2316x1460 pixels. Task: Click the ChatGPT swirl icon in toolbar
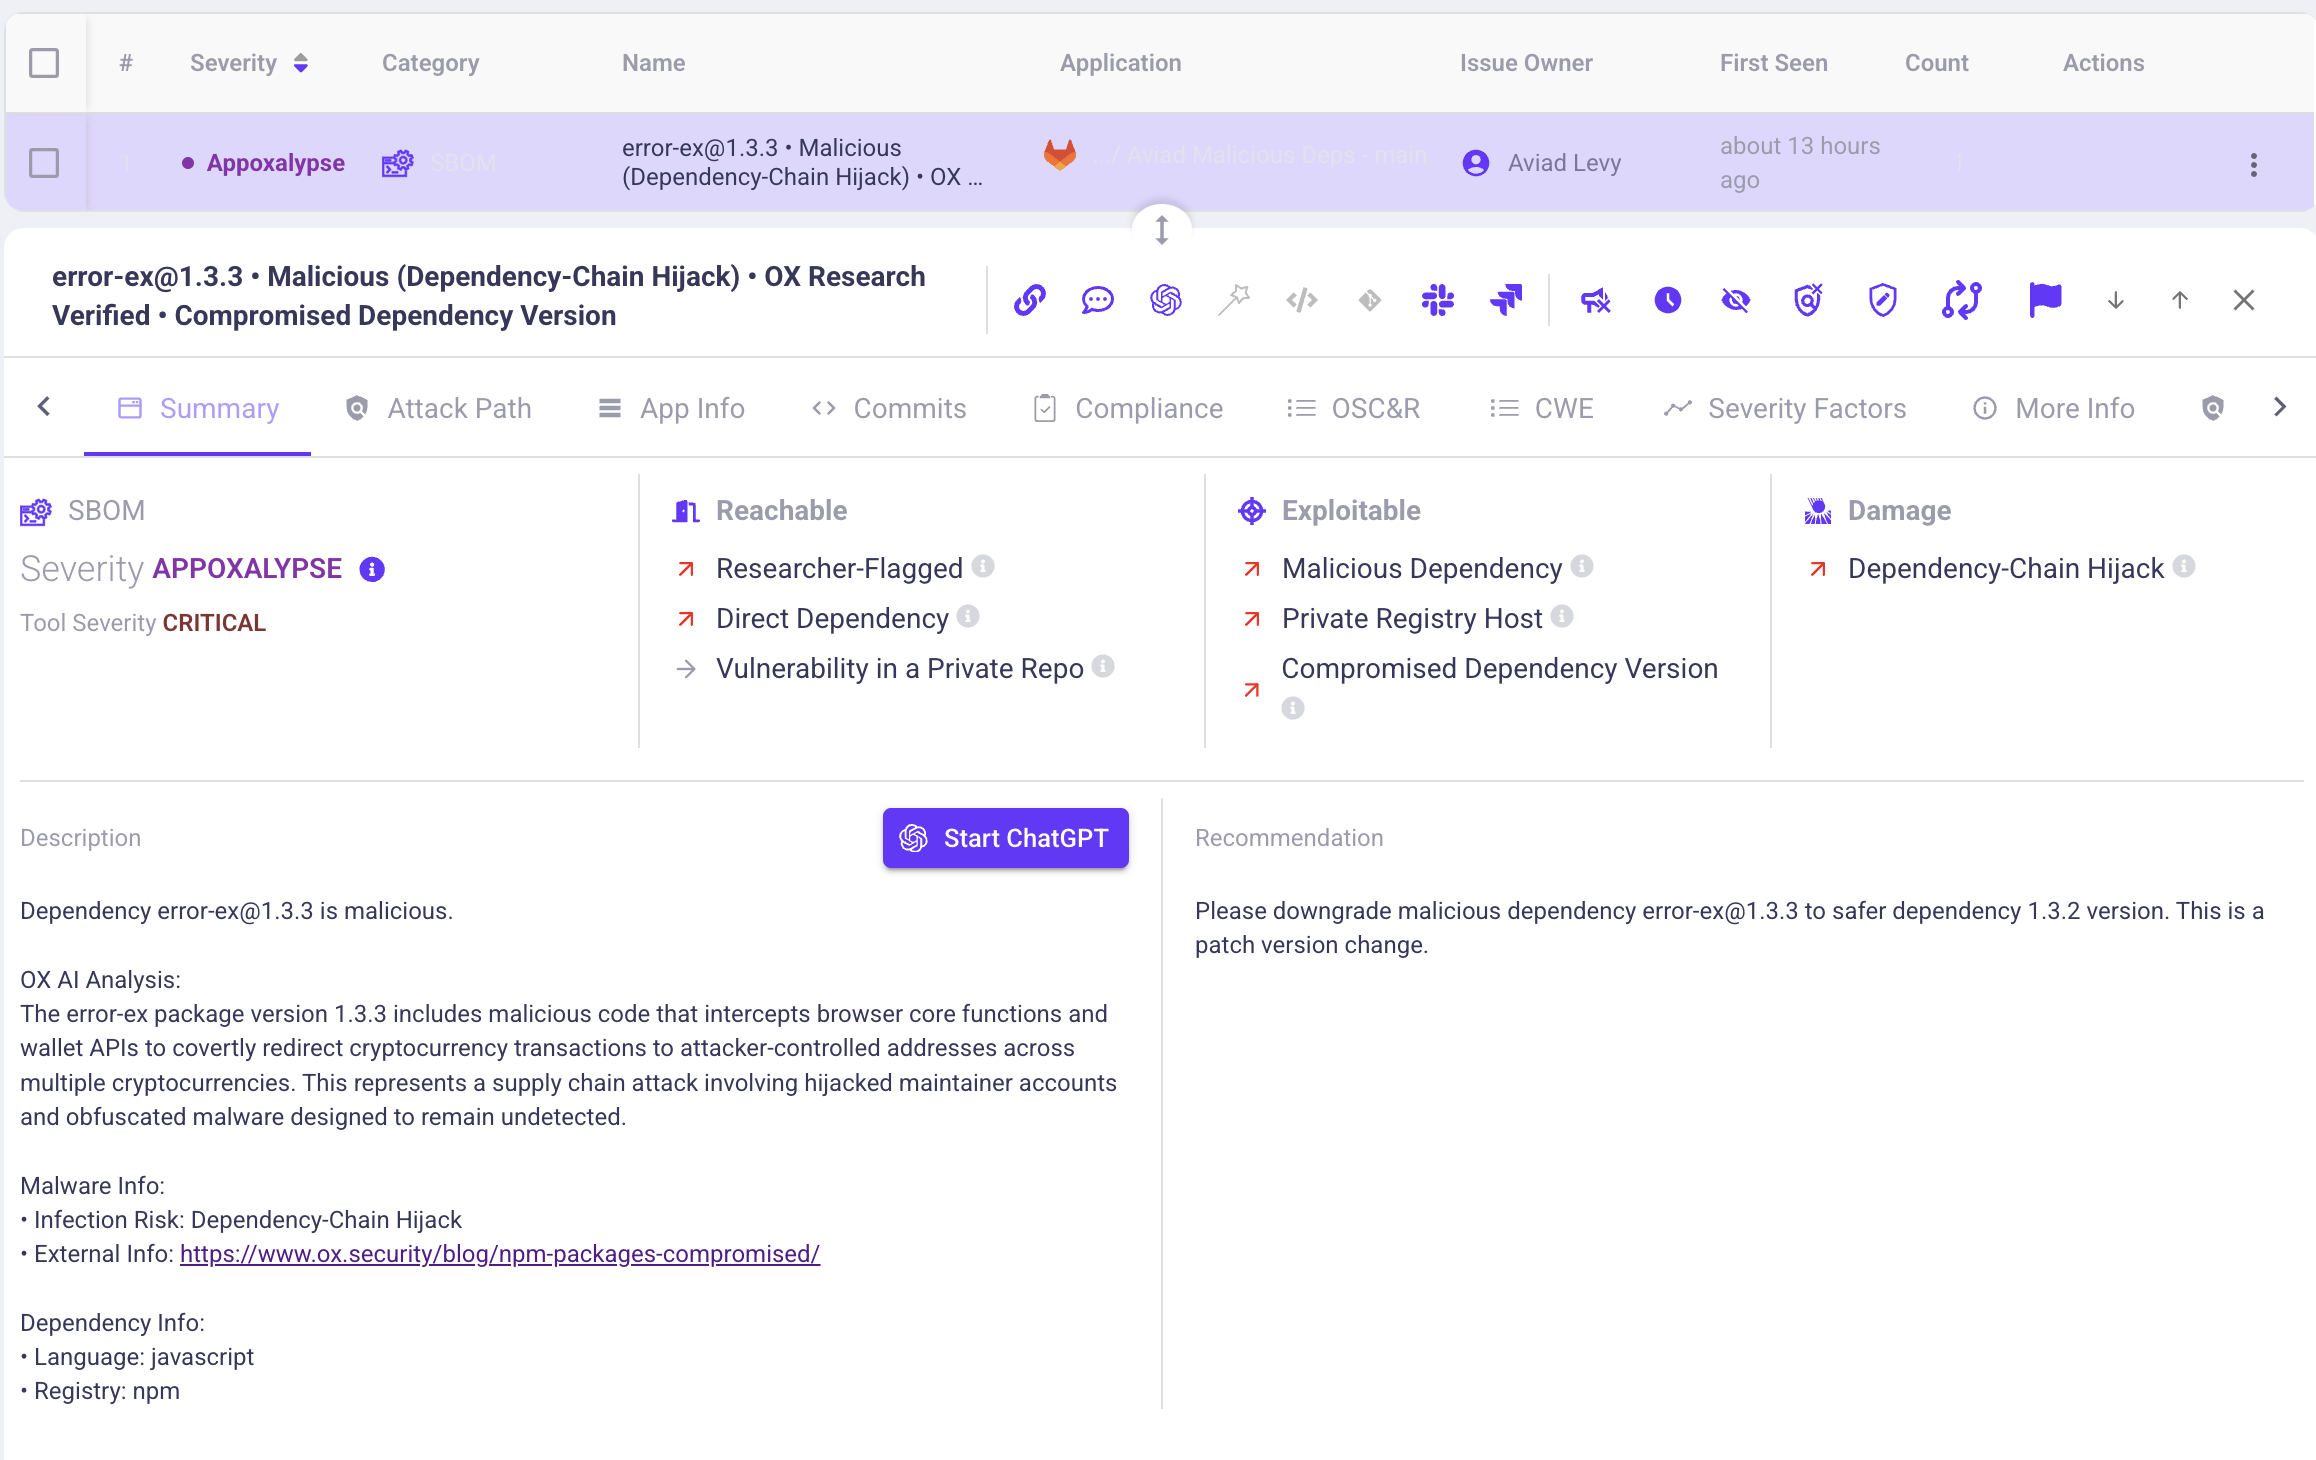[x=1165, y=300]
